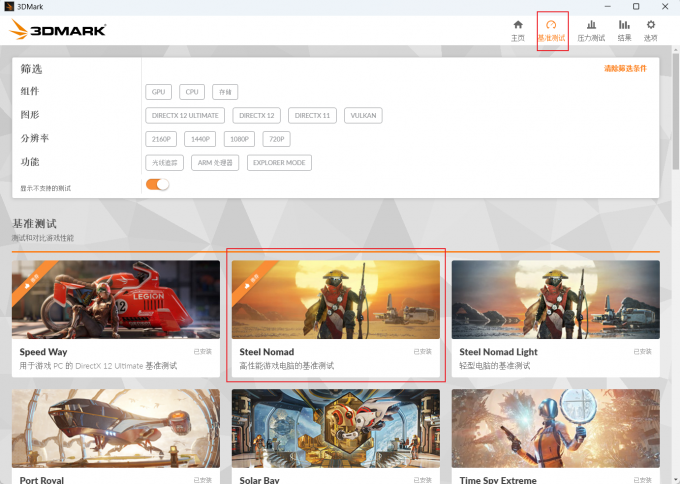
Task: Minimize the 3DMark window
Action: coord(608,7)
